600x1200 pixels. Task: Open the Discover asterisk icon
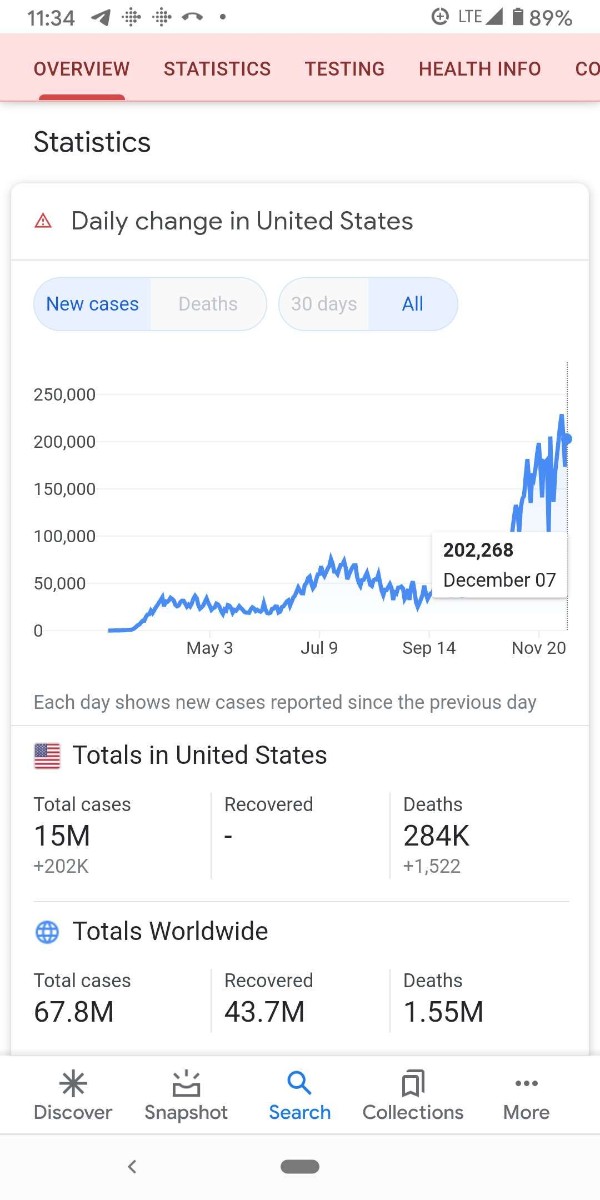click(x=72, y=1083)
